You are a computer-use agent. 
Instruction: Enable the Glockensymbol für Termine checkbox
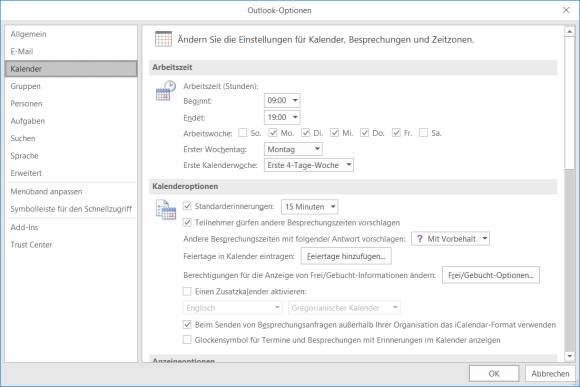187,340
